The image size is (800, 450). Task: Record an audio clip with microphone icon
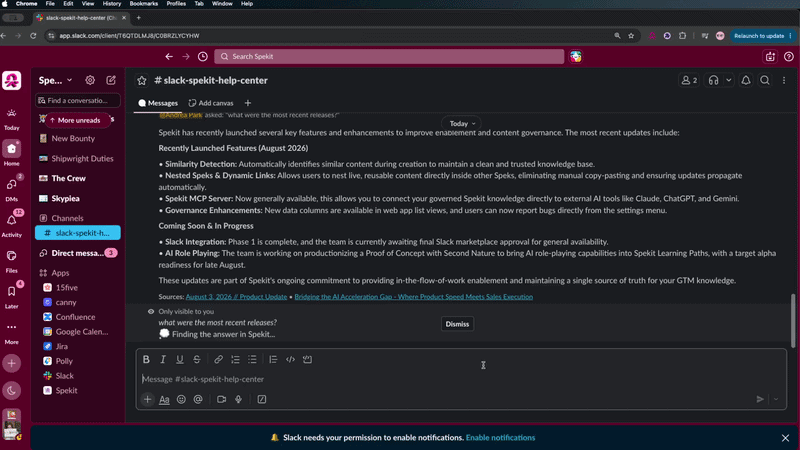coord(238,399)
